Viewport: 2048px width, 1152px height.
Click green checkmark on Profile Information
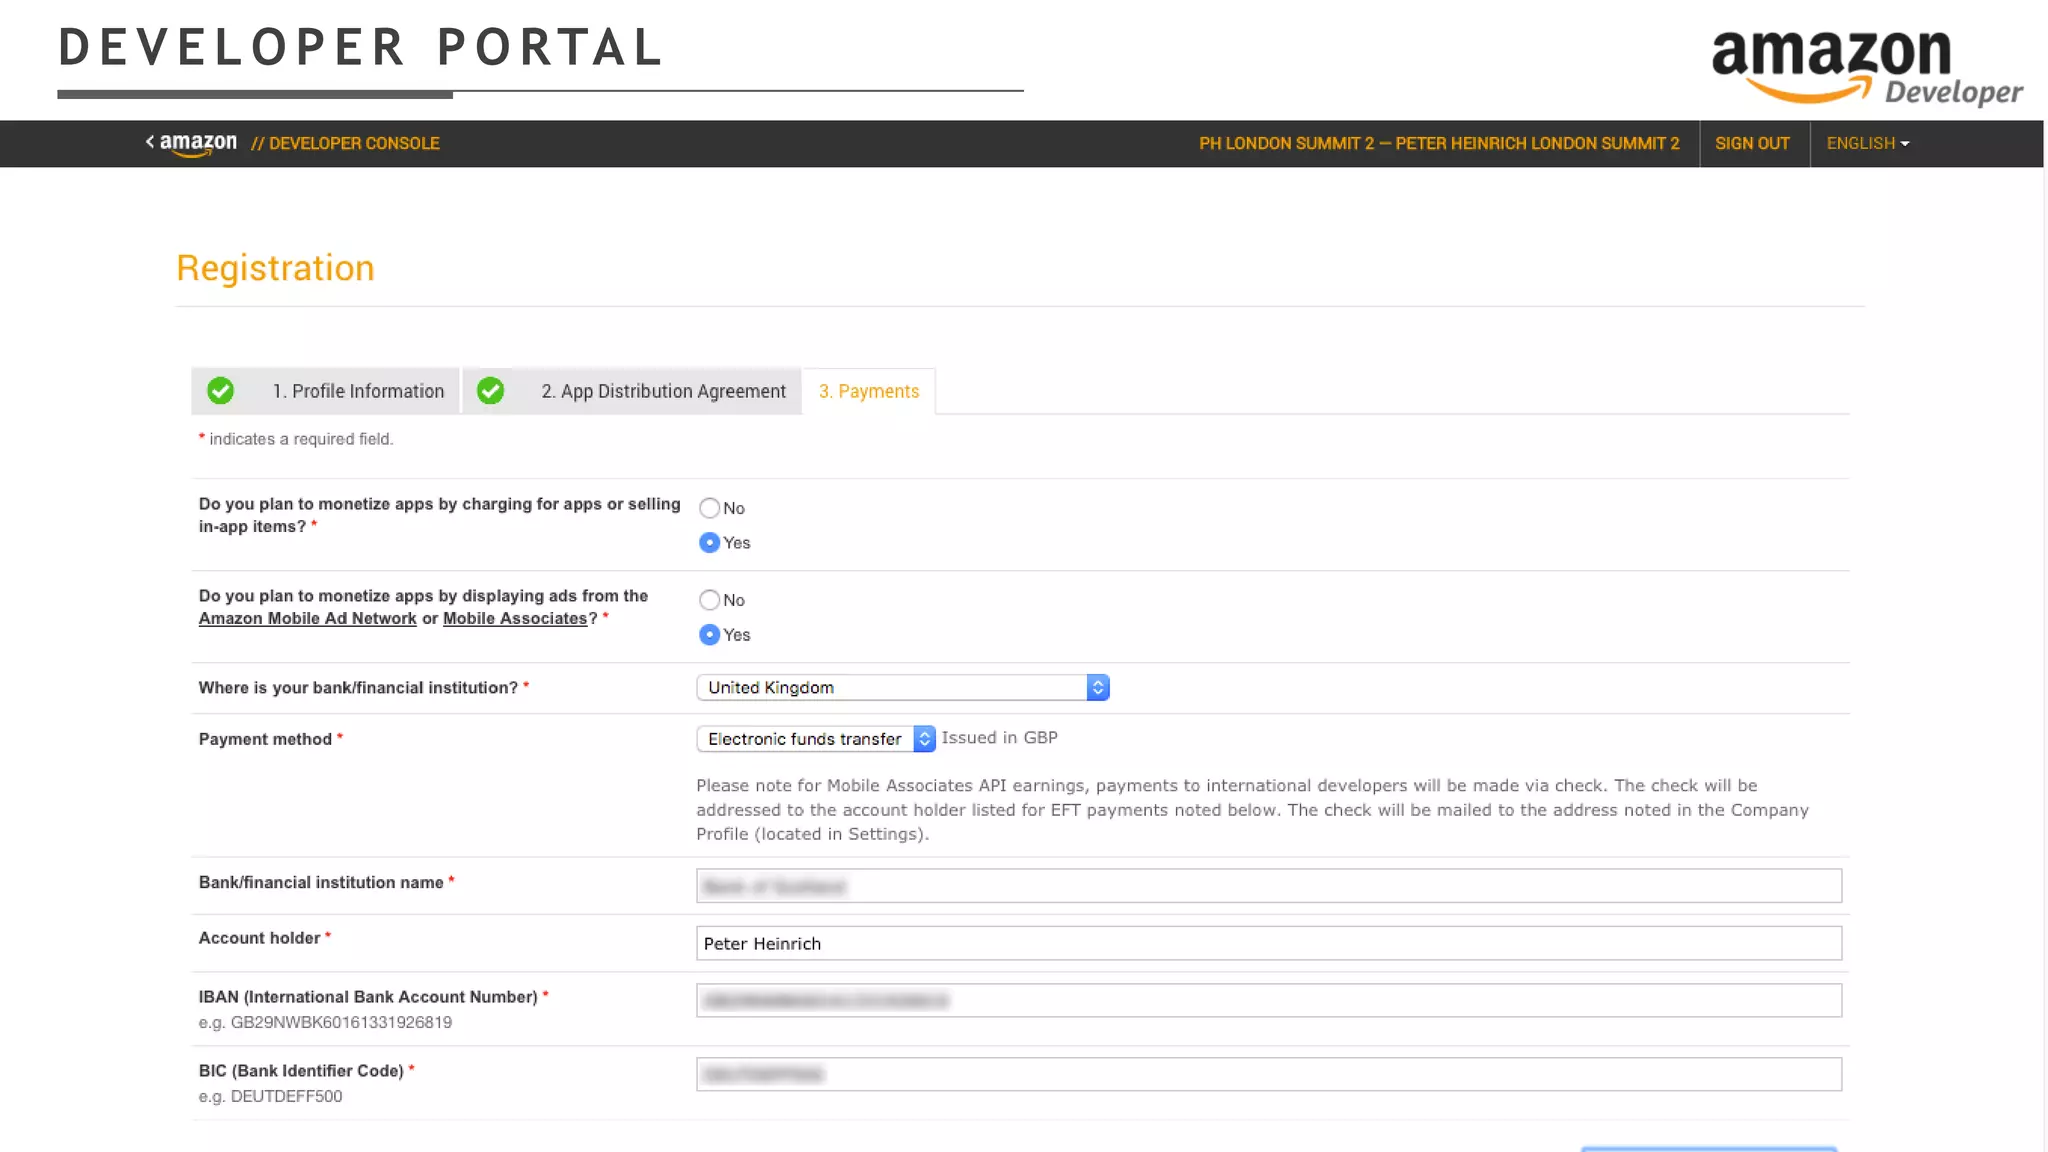tap(221, 391)
